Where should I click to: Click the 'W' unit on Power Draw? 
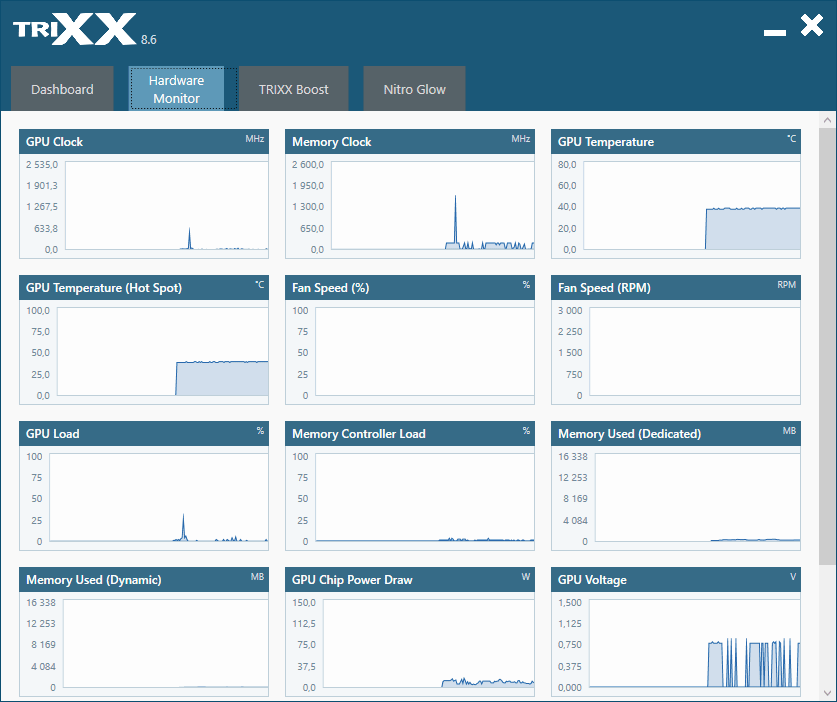[526, 577]
